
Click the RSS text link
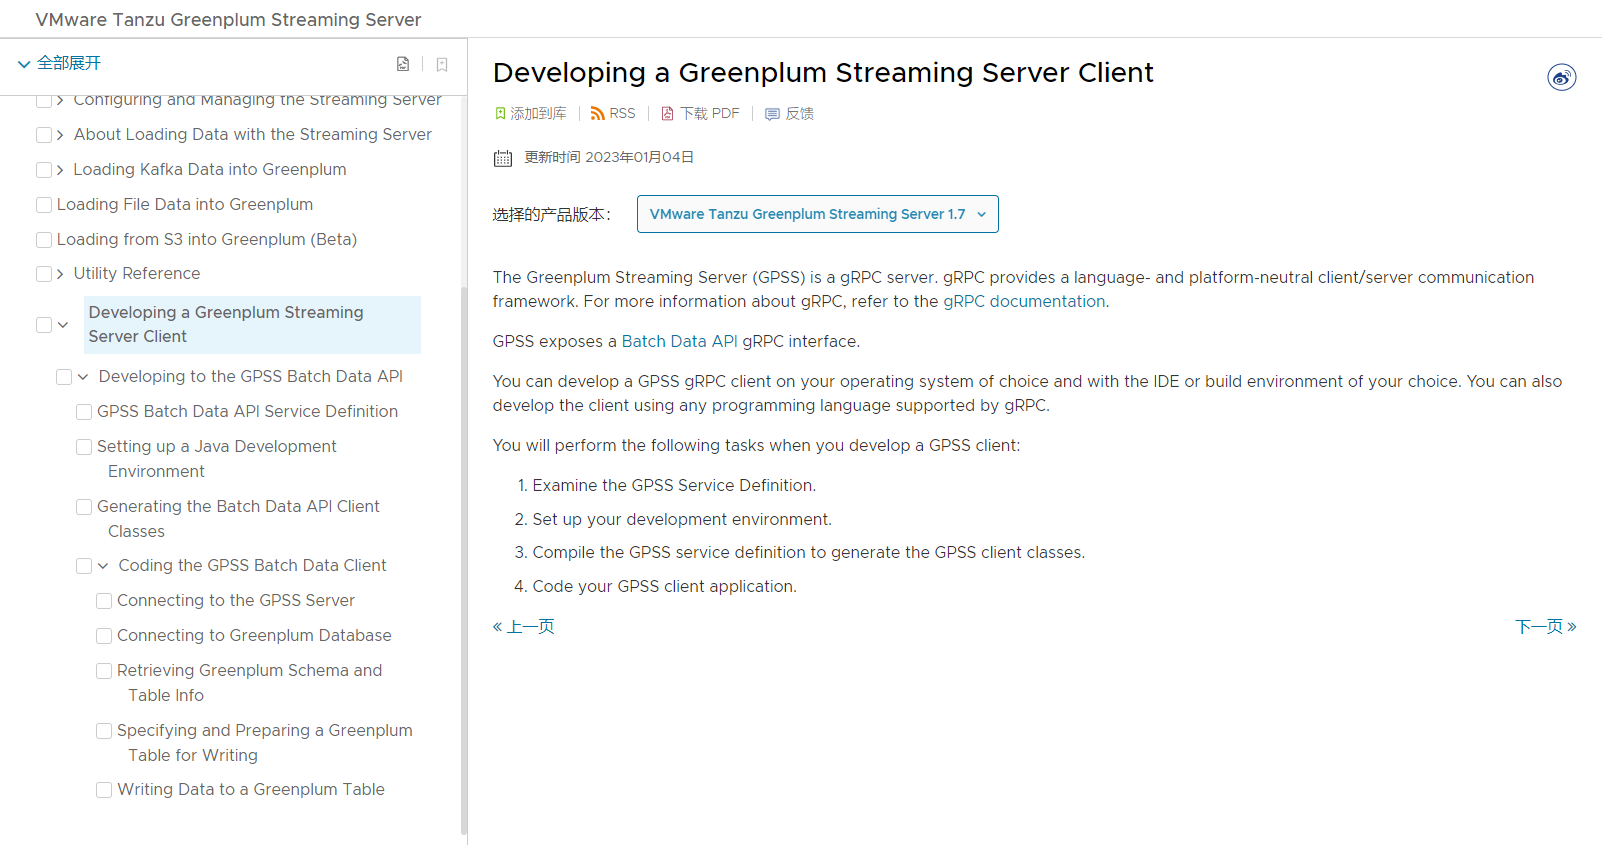pyautogui.click(x=622, y=114)
